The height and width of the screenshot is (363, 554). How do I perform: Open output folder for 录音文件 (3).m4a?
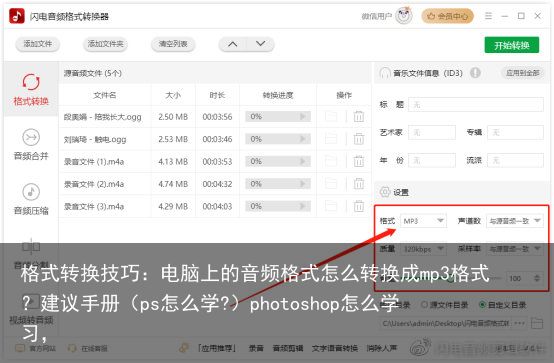point(331,206)
